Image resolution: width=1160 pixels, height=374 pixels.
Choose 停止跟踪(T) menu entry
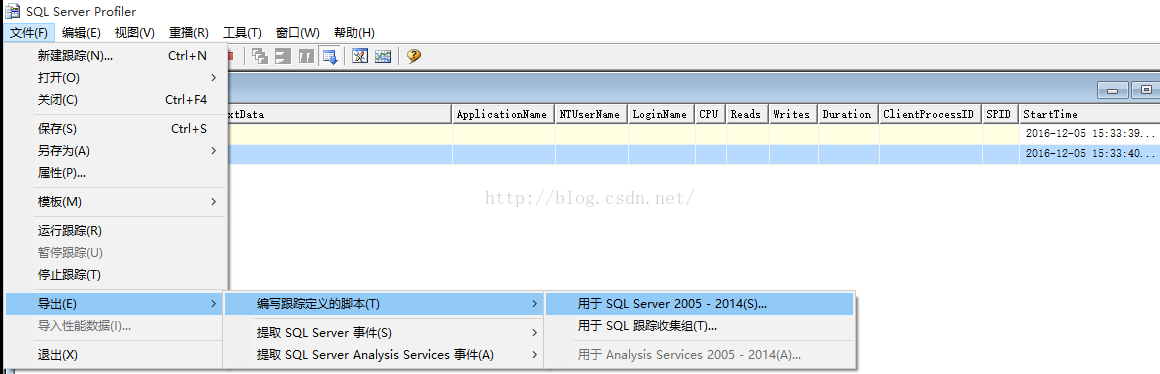[115, 275]
